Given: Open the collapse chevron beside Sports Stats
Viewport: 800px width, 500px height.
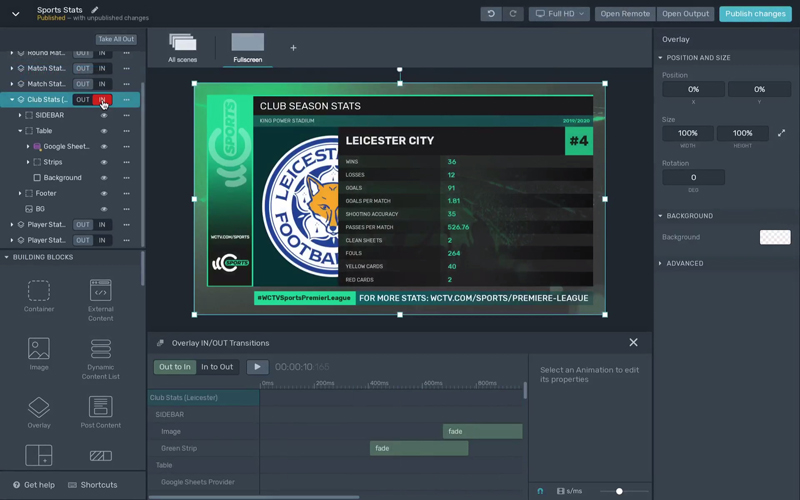Looking at the screenshot, I should pyautogui.click(x=16, y=14).
